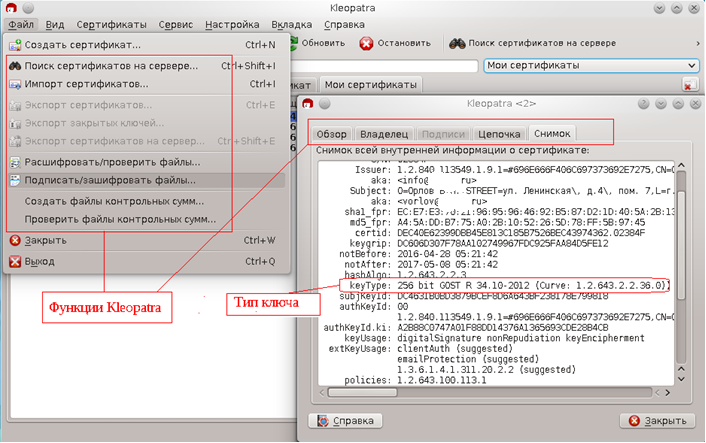
Task: Click the notAfter 2017-05-08 05:21:42 line
Action: coord(421,264)
